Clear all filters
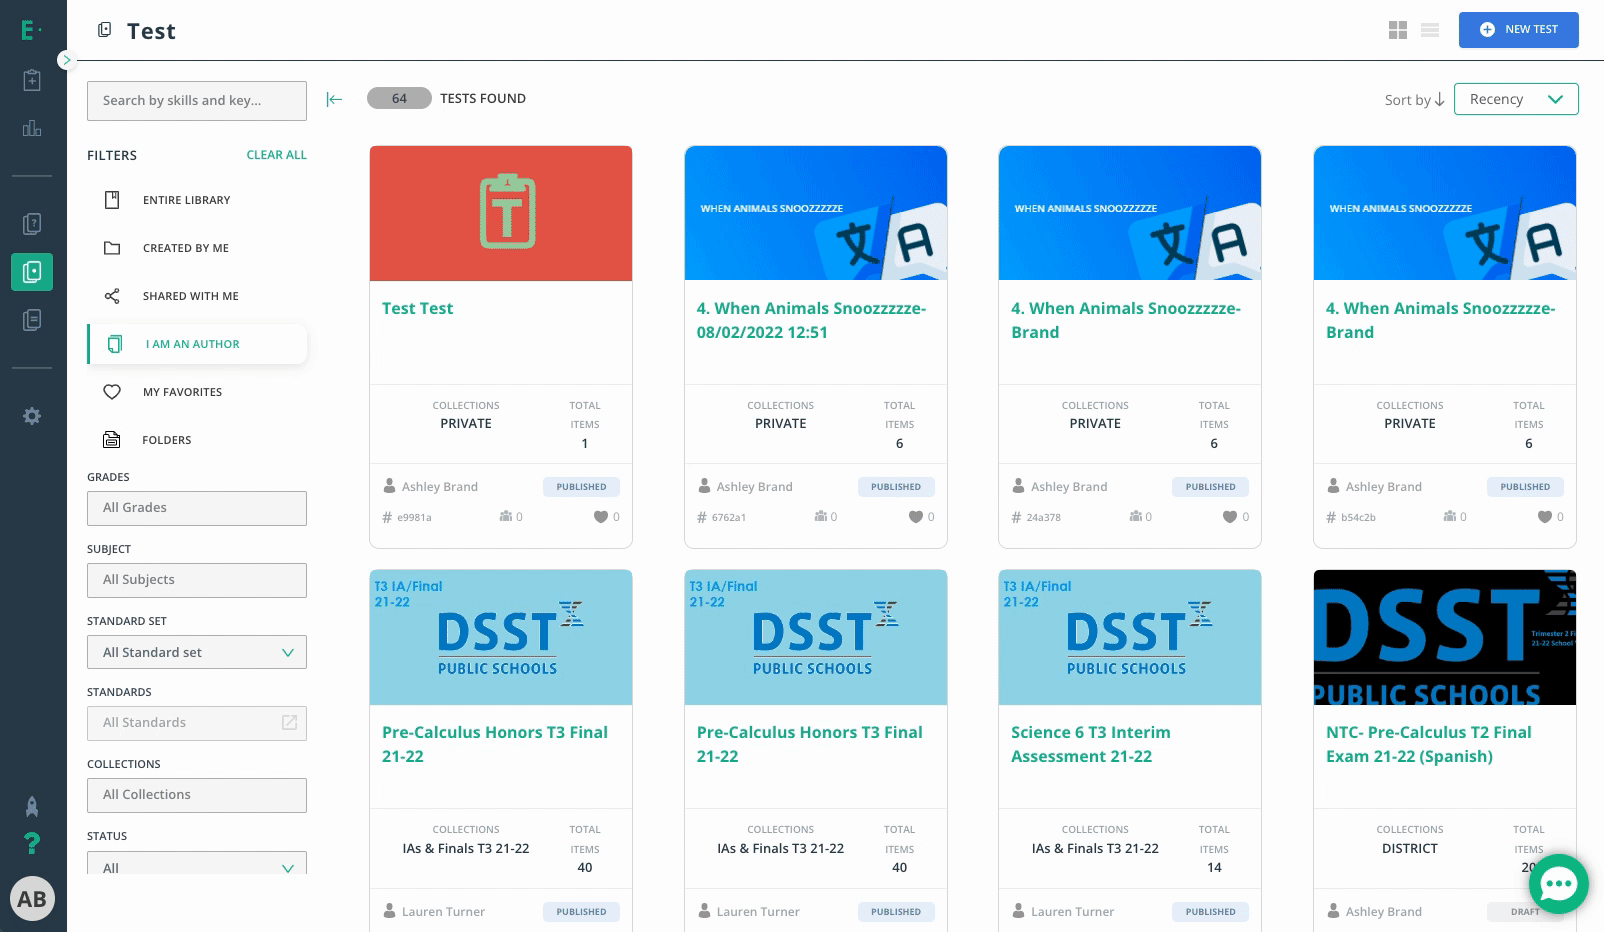The image size is (1604, 932). pyautogui.click(x=277, y=155)
